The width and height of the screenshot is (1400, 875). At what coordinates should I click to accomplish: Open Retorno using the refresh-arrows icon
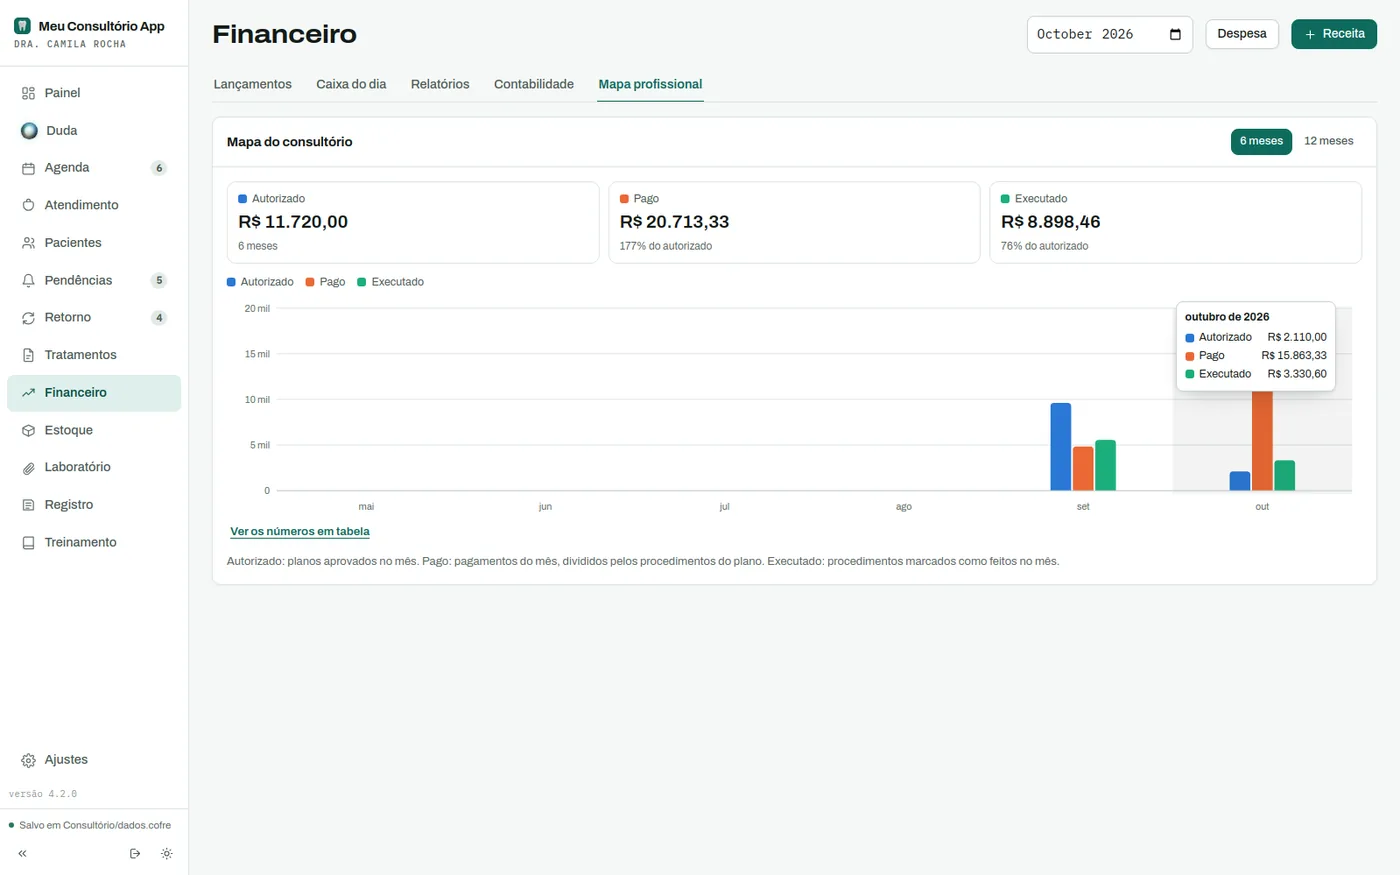(x=28, y=318)
